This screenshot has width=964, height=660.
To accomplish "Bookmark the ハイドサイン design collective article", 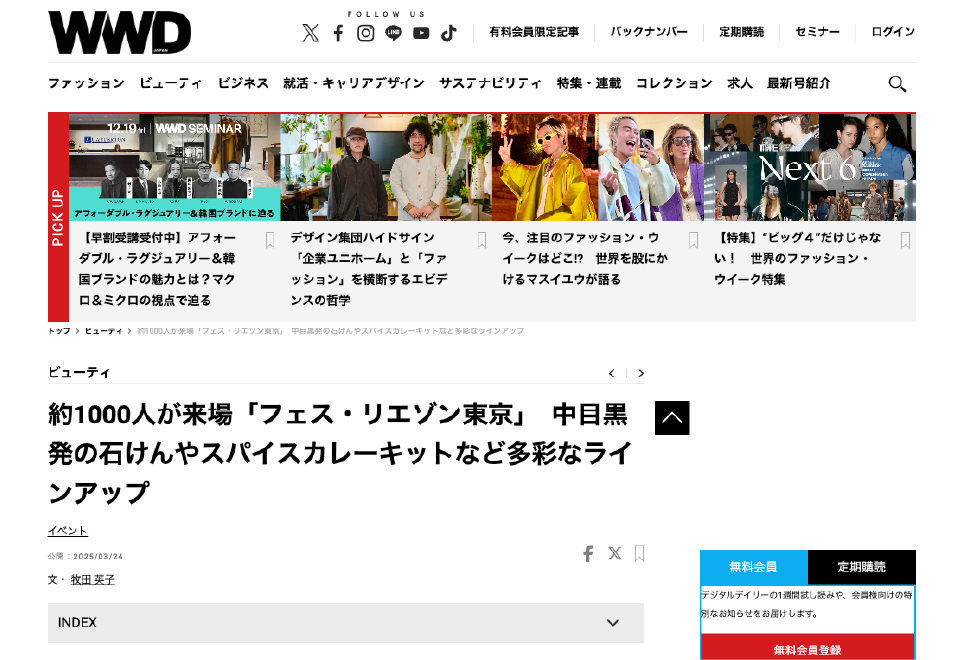I will (x=480, y=240).
